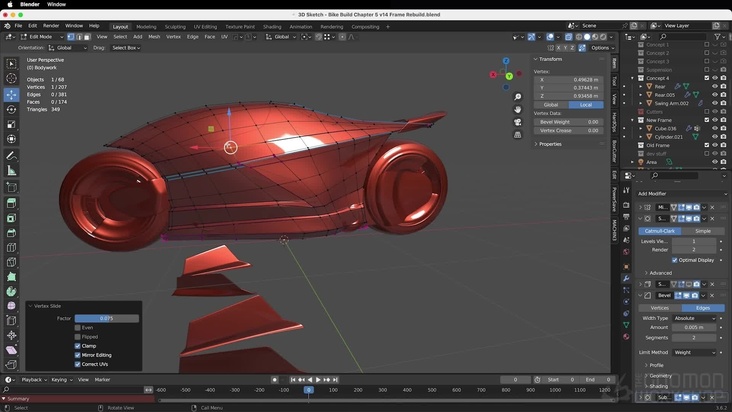This screenshot has width=732, height=412.
Task: Activate the Scale tool
Action: click(x=12, y=124)
